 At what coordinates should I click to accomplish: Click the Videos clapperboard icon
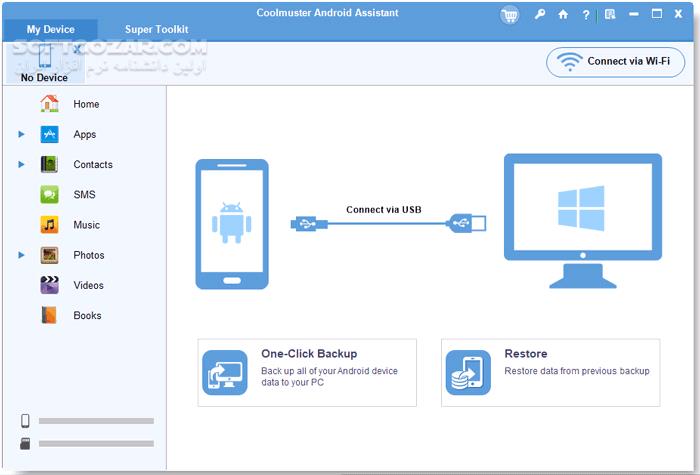pos(50,285)
